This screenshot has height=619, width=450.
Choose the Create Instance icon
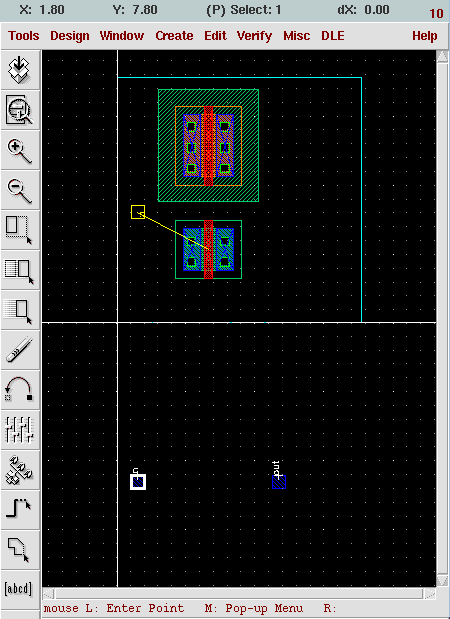tap(19, 471)
